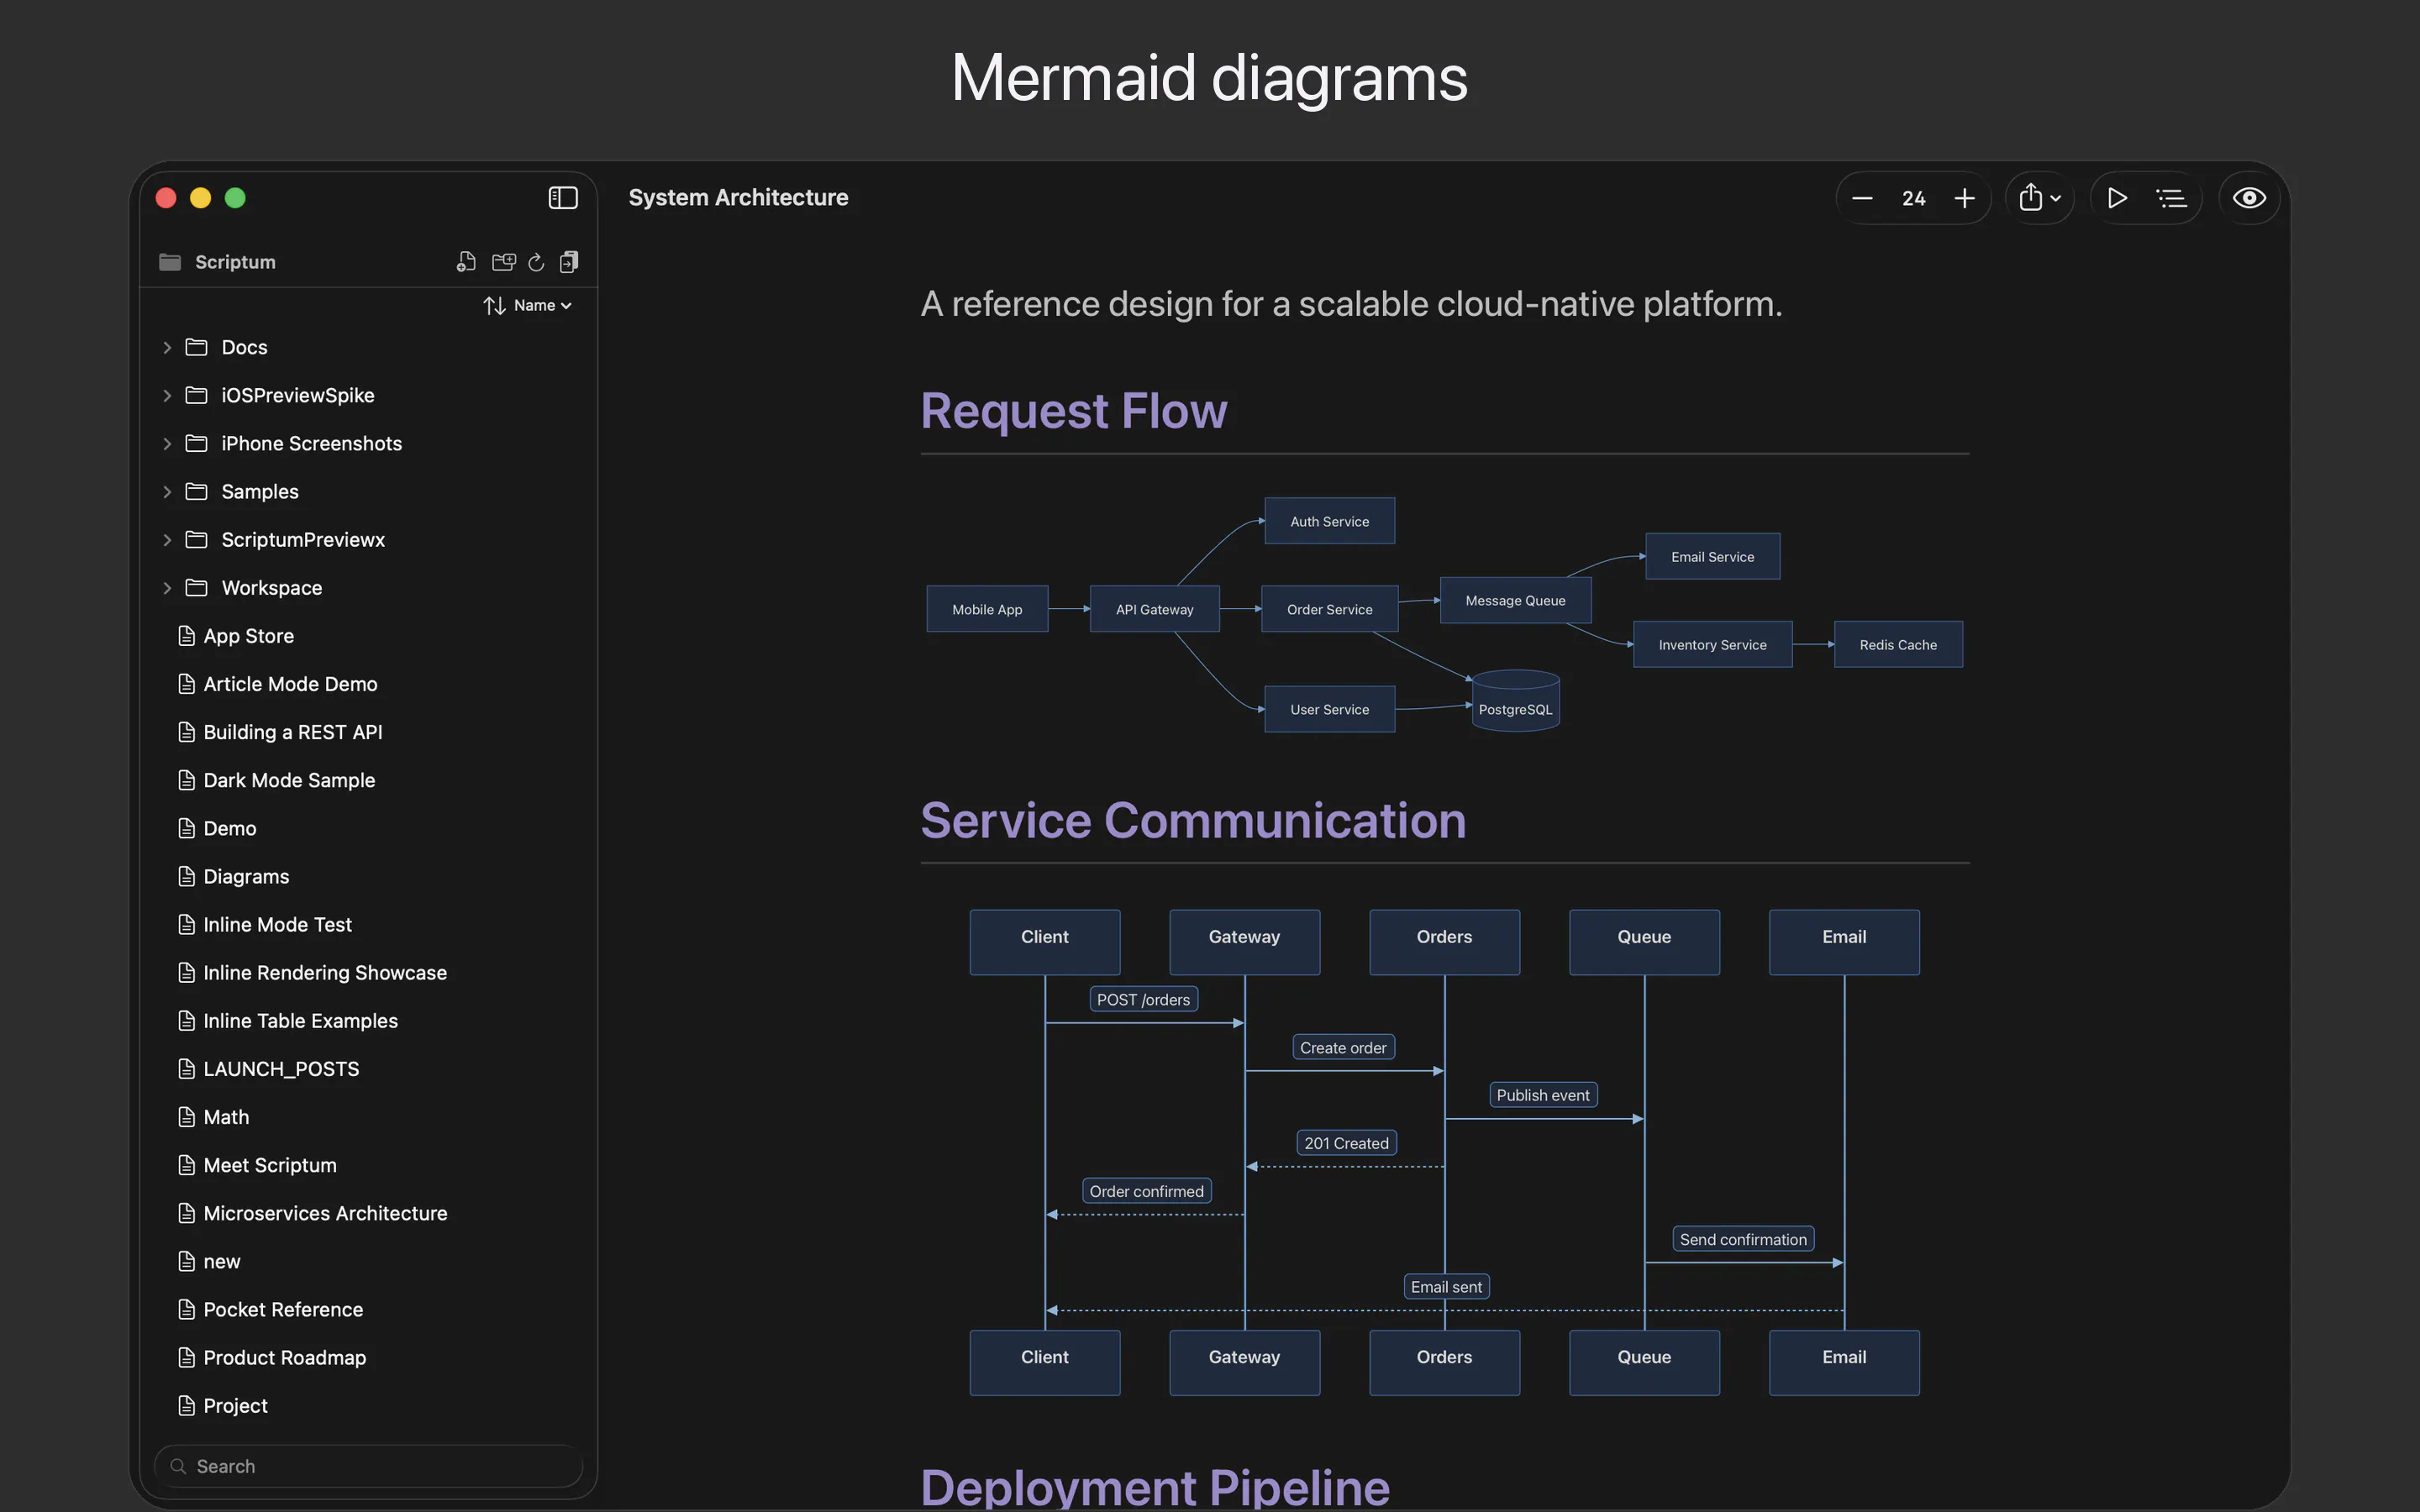This screenshot has height=1512, width=2420.
Task: Toggle the sidebar panel icon
Action: click(x=563, y=198)
